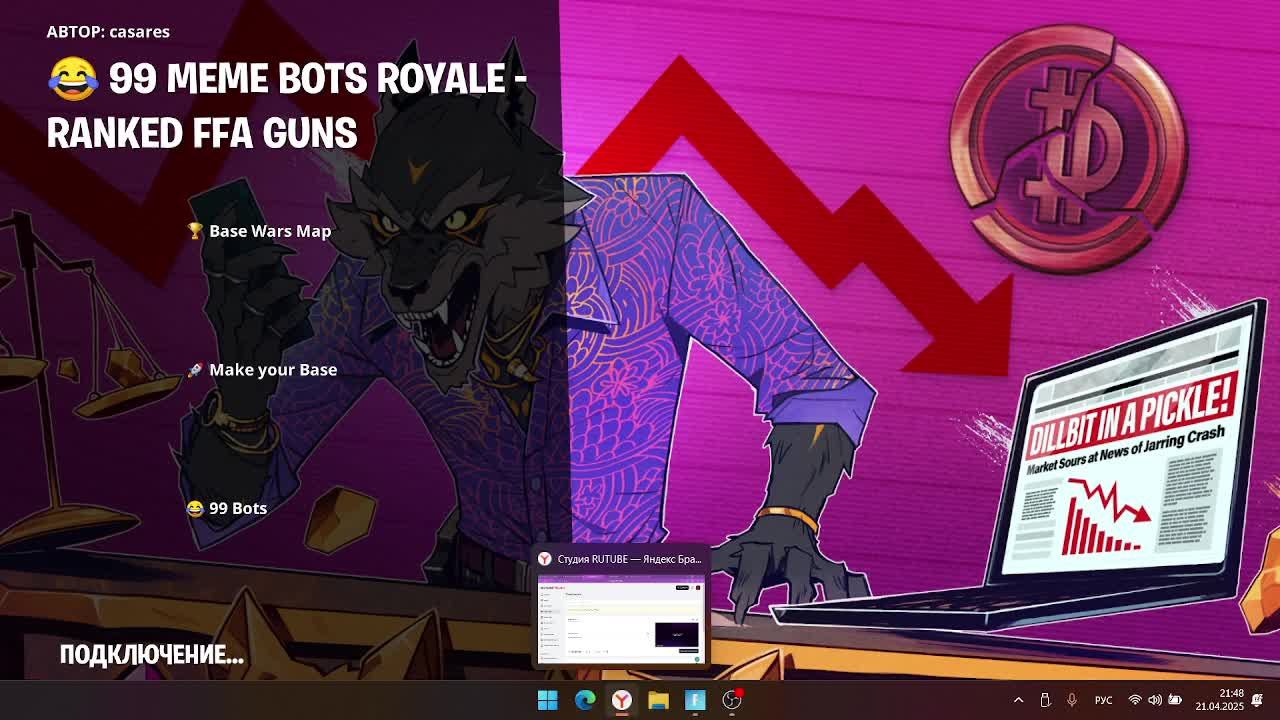Image resolution: width=1280 pixels, height=720 pixels.
Task: Click the battery status tray icon
Action: click(1175, 700)
